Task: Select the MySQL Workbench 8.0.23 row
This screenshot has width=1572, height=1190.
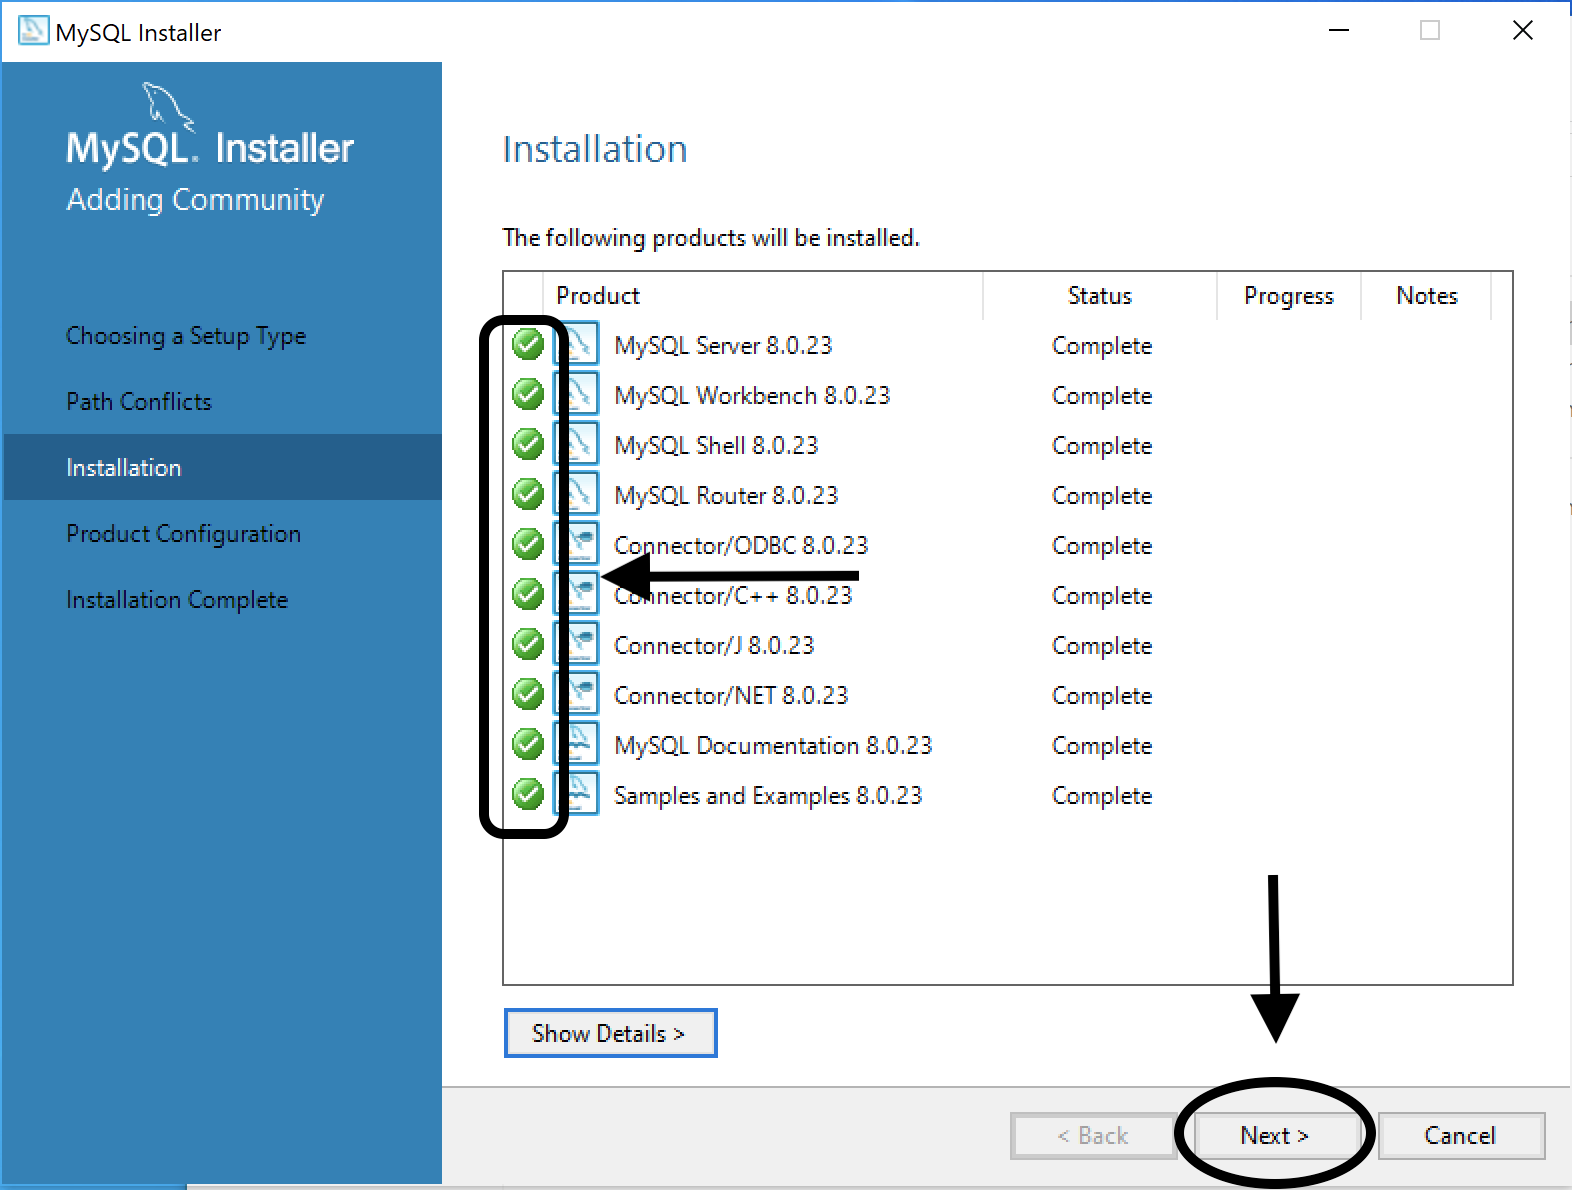Action: tap(1007, 395)
